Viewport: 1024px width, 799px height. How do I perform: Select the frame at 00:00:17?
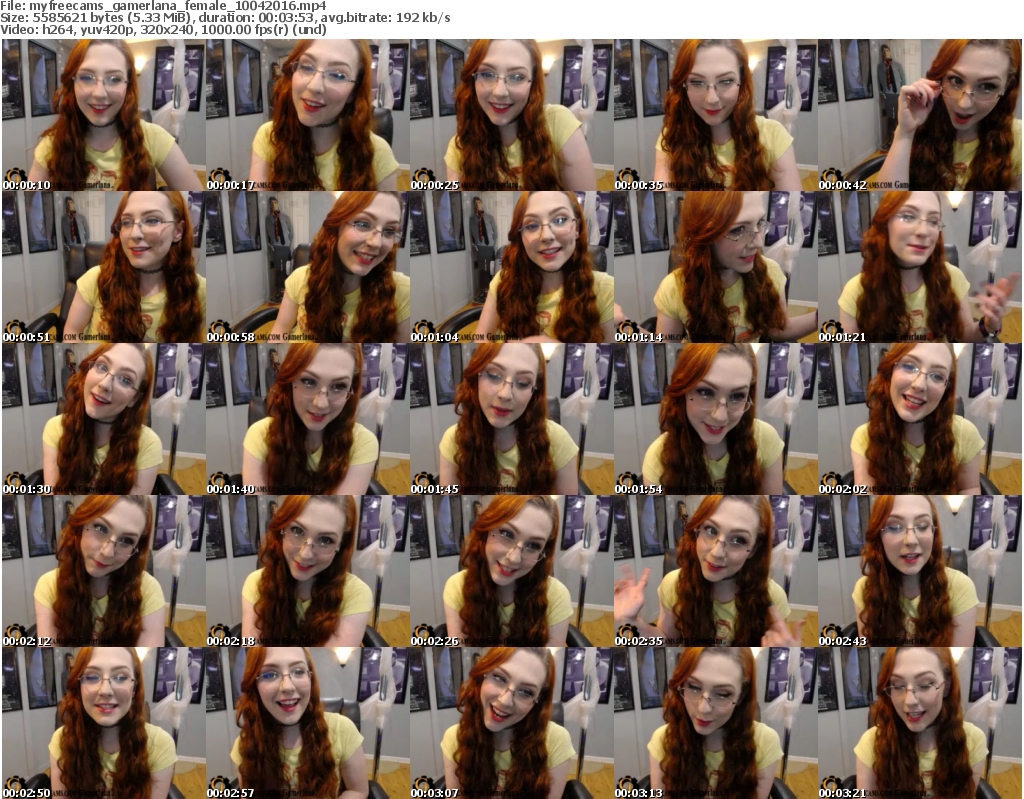click(x=306, y=115)
